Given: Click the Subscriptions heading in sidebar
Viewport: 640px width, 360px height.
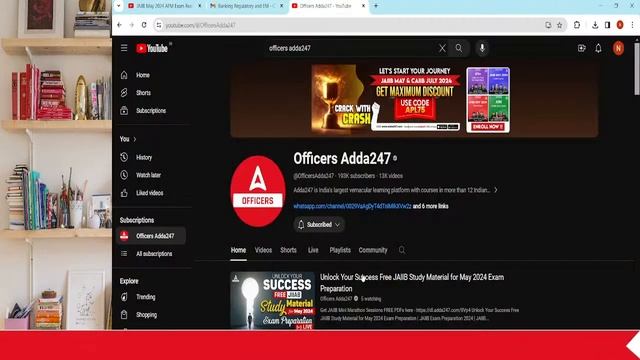Looking at the screenshot, I should coord(137,220).
